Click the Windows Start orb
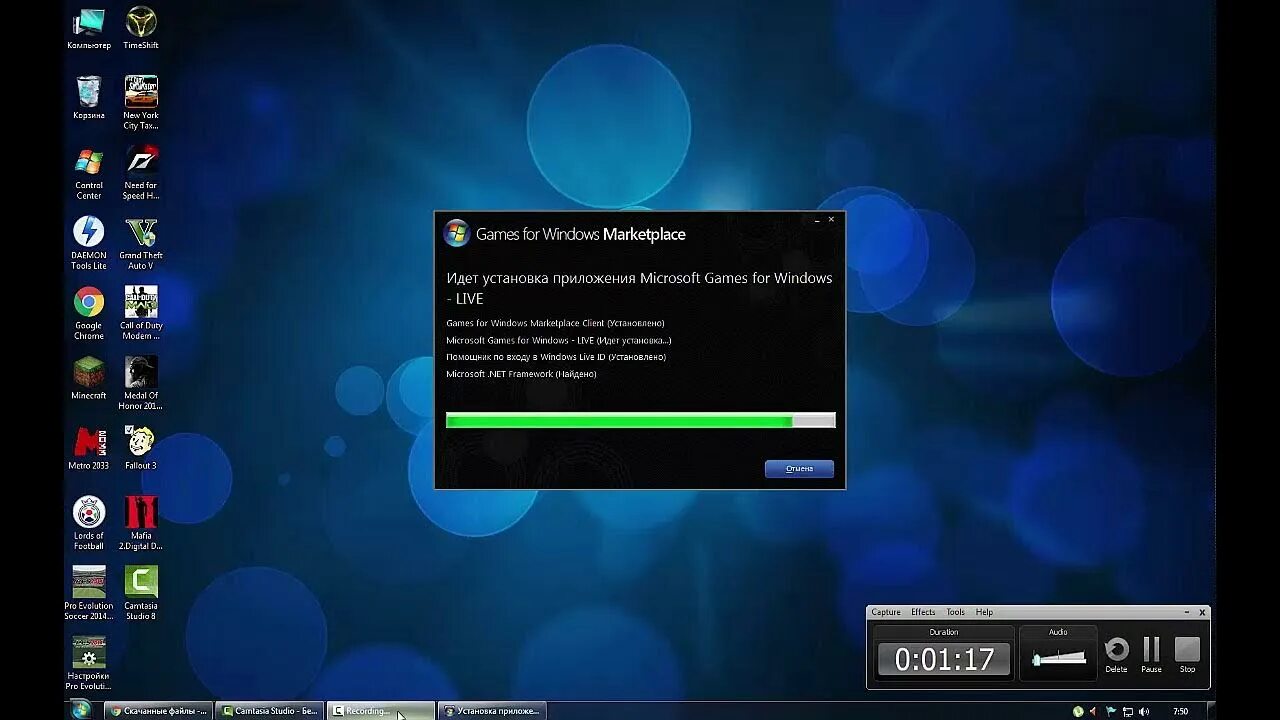 pyautogui.click(x=81, y=710)
